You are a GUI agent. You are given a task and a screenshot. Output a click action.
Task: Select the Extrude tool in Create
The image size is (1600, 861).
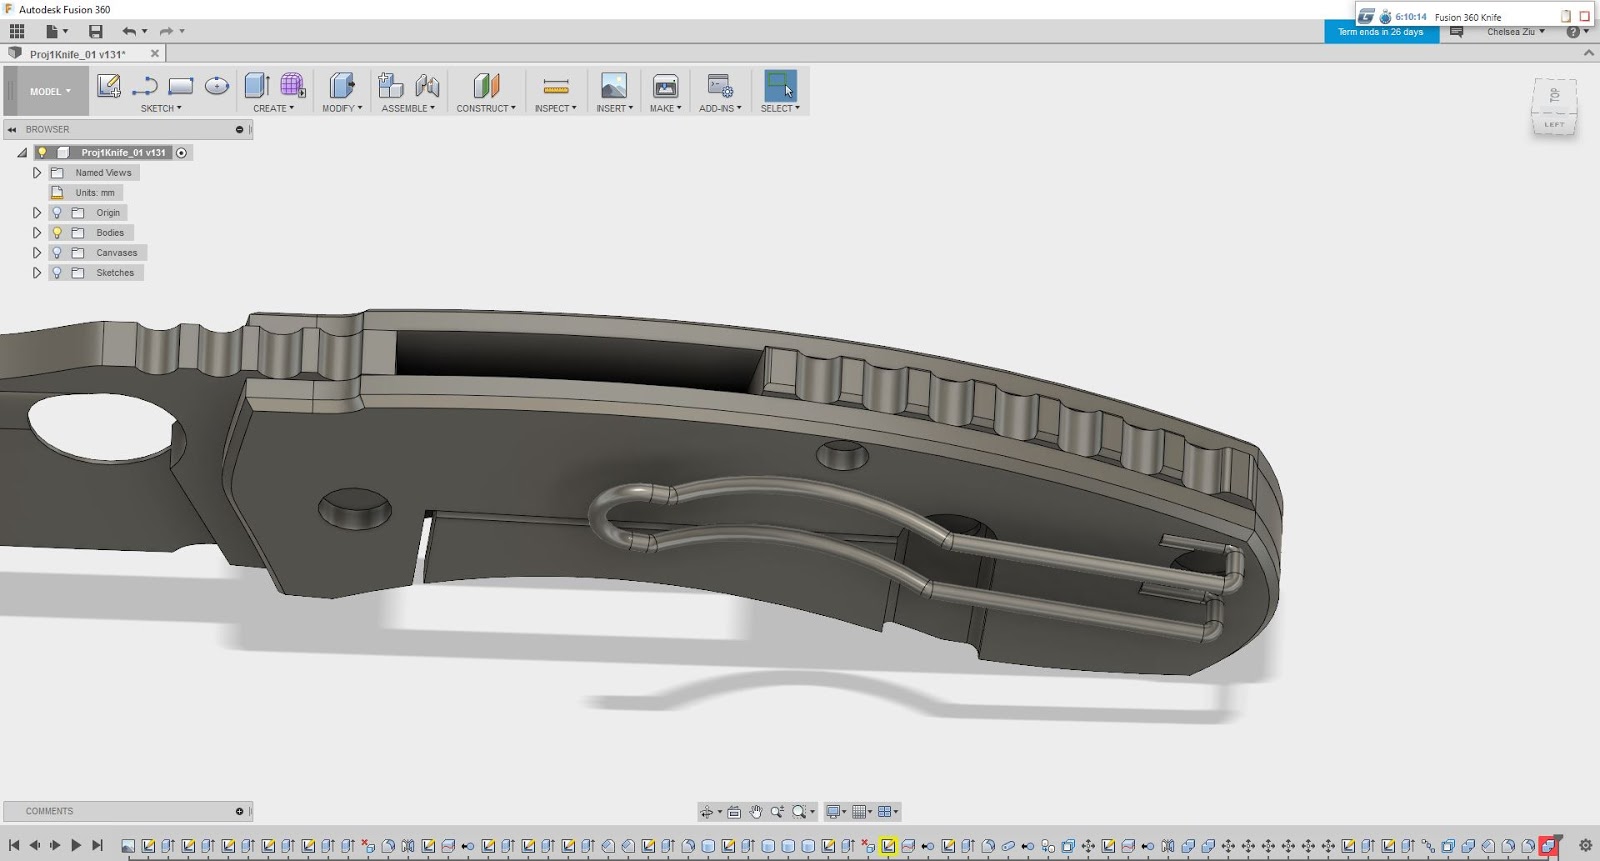(257, 86)
